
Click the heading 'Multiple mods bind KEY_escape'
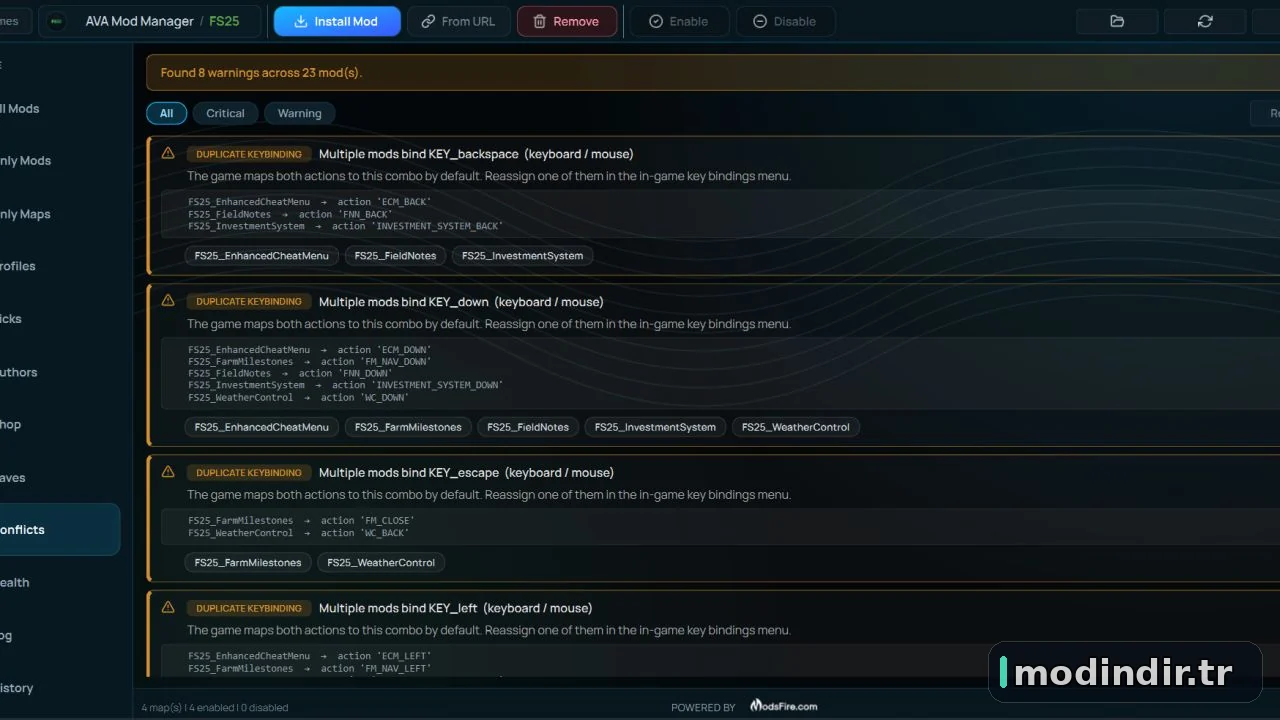pyautogui.click(x=409, y=473)
